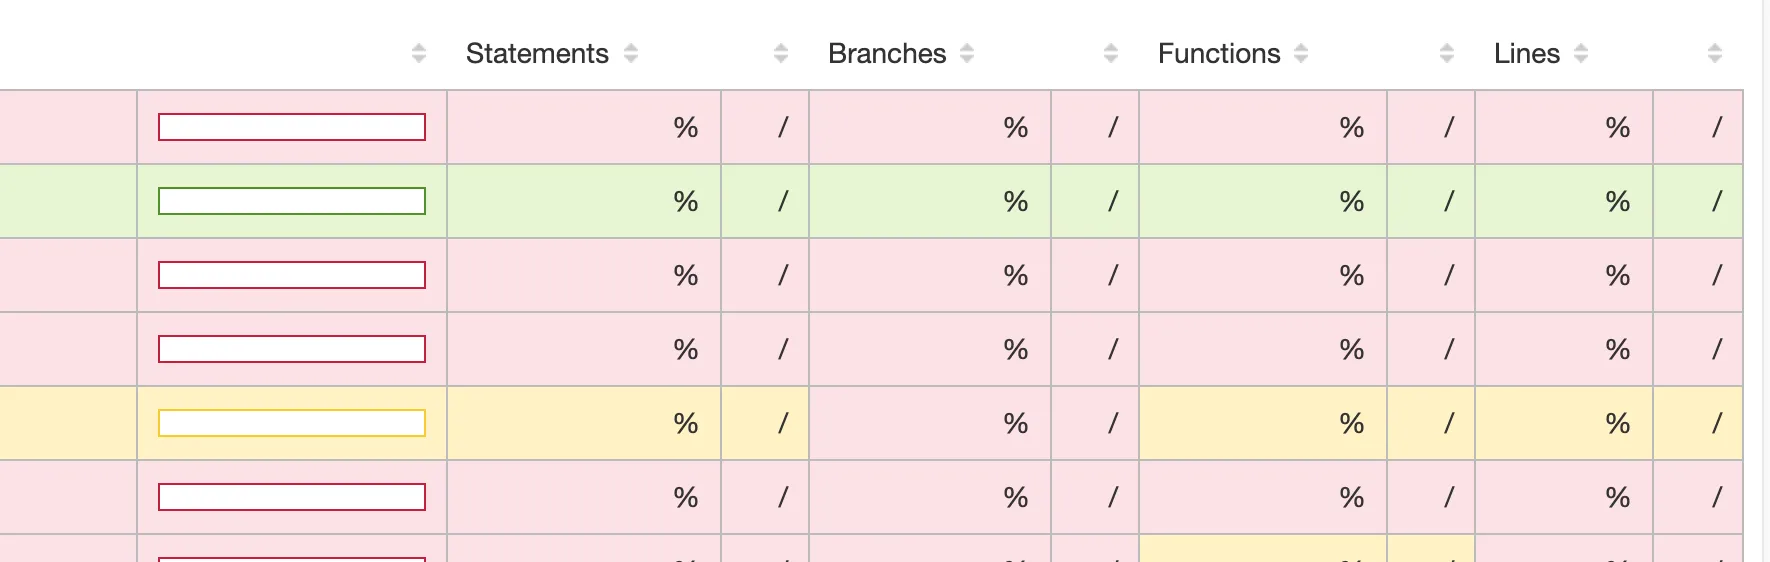This screenshot has width=1770, height=562.
Task: Click the yellow coverage bar
Action: (x=292, y=423)
